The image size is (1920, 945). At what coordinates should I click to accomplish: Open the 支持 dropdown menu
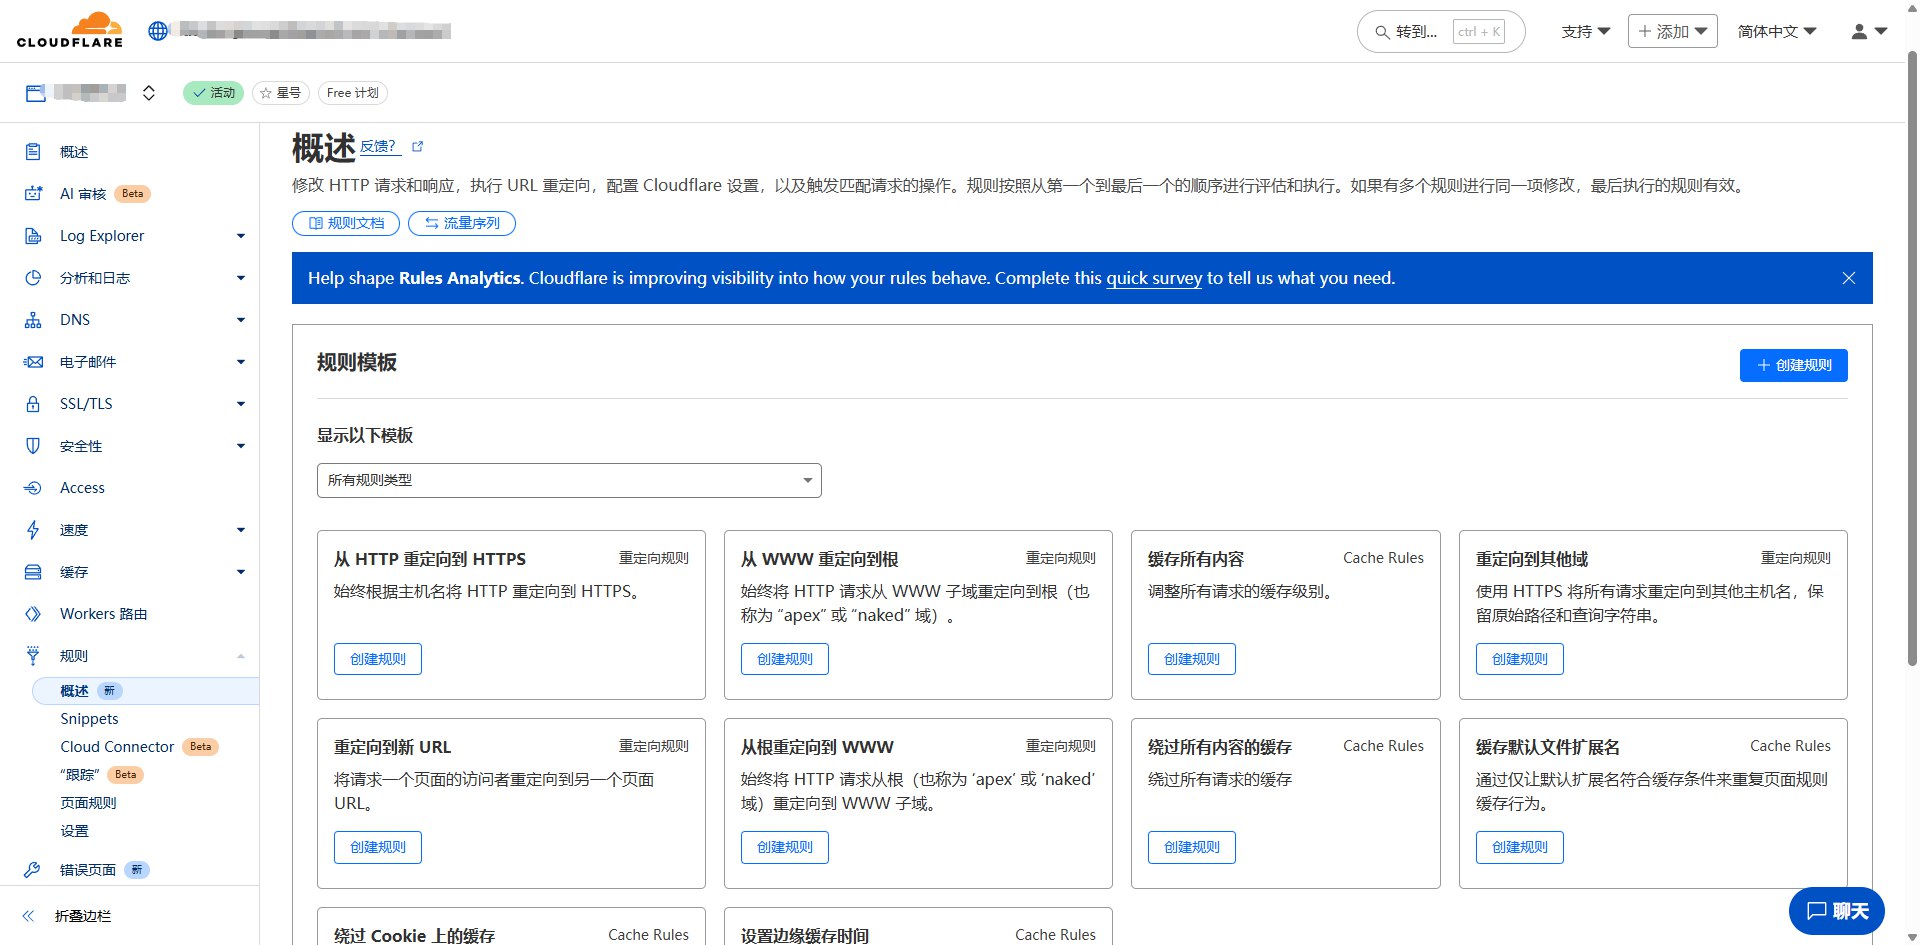pos(1586,32)
